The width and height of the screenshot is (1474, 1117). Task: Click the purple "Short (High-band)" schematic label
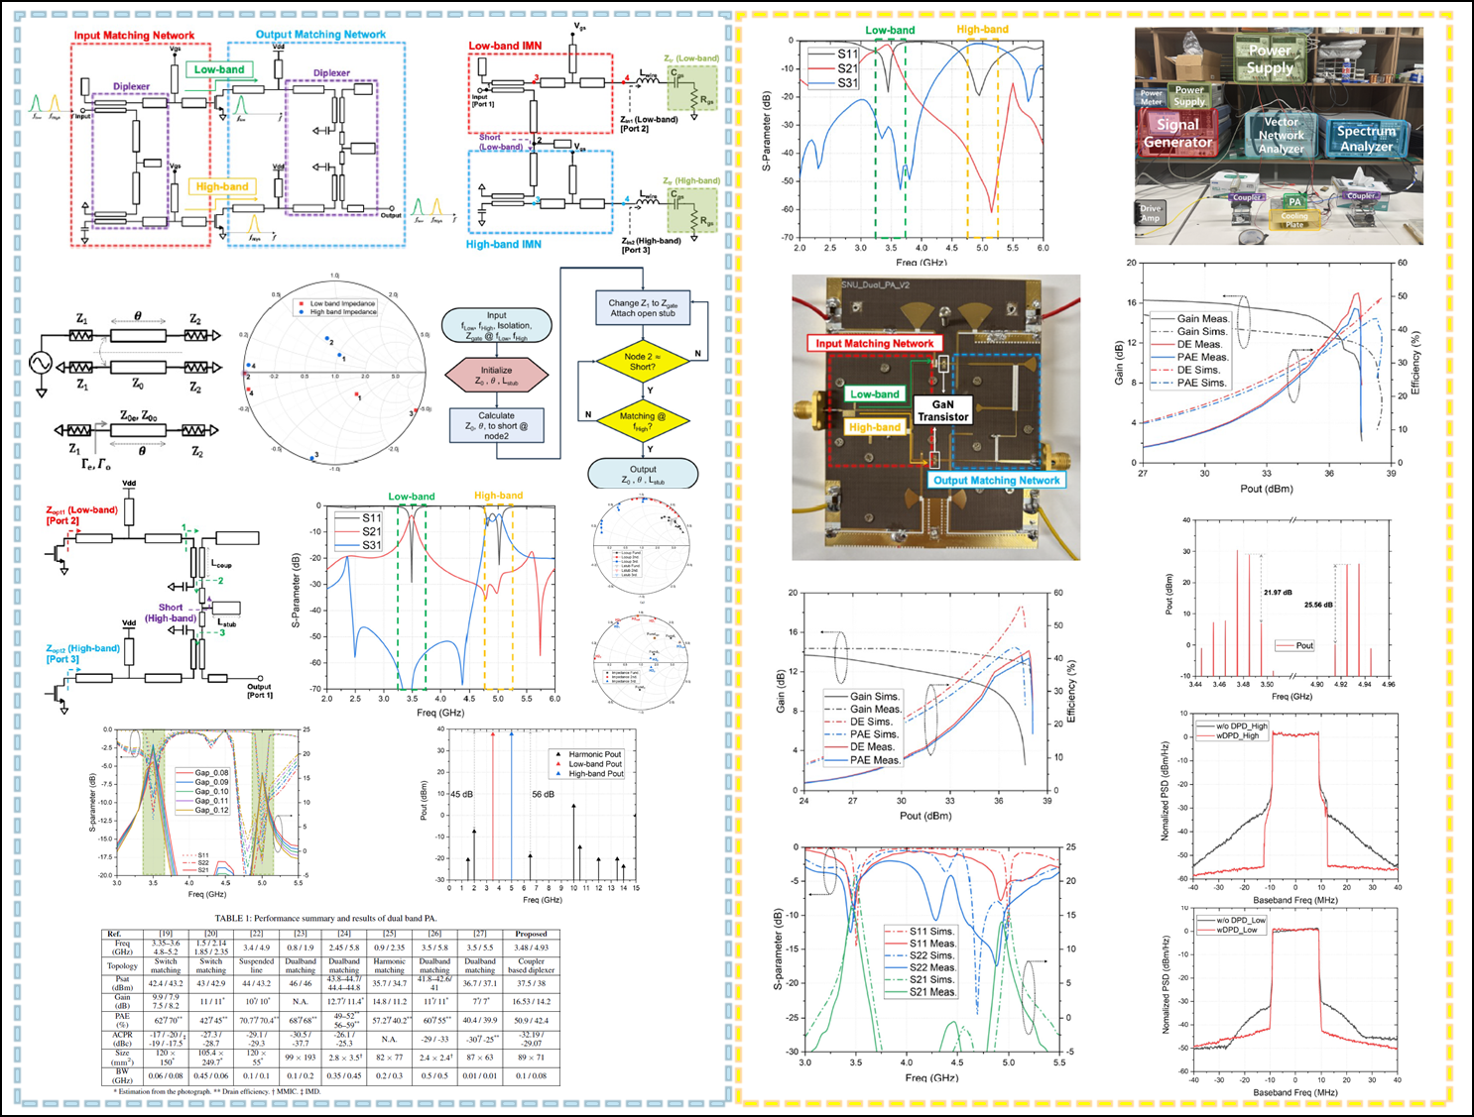point(170,613)
